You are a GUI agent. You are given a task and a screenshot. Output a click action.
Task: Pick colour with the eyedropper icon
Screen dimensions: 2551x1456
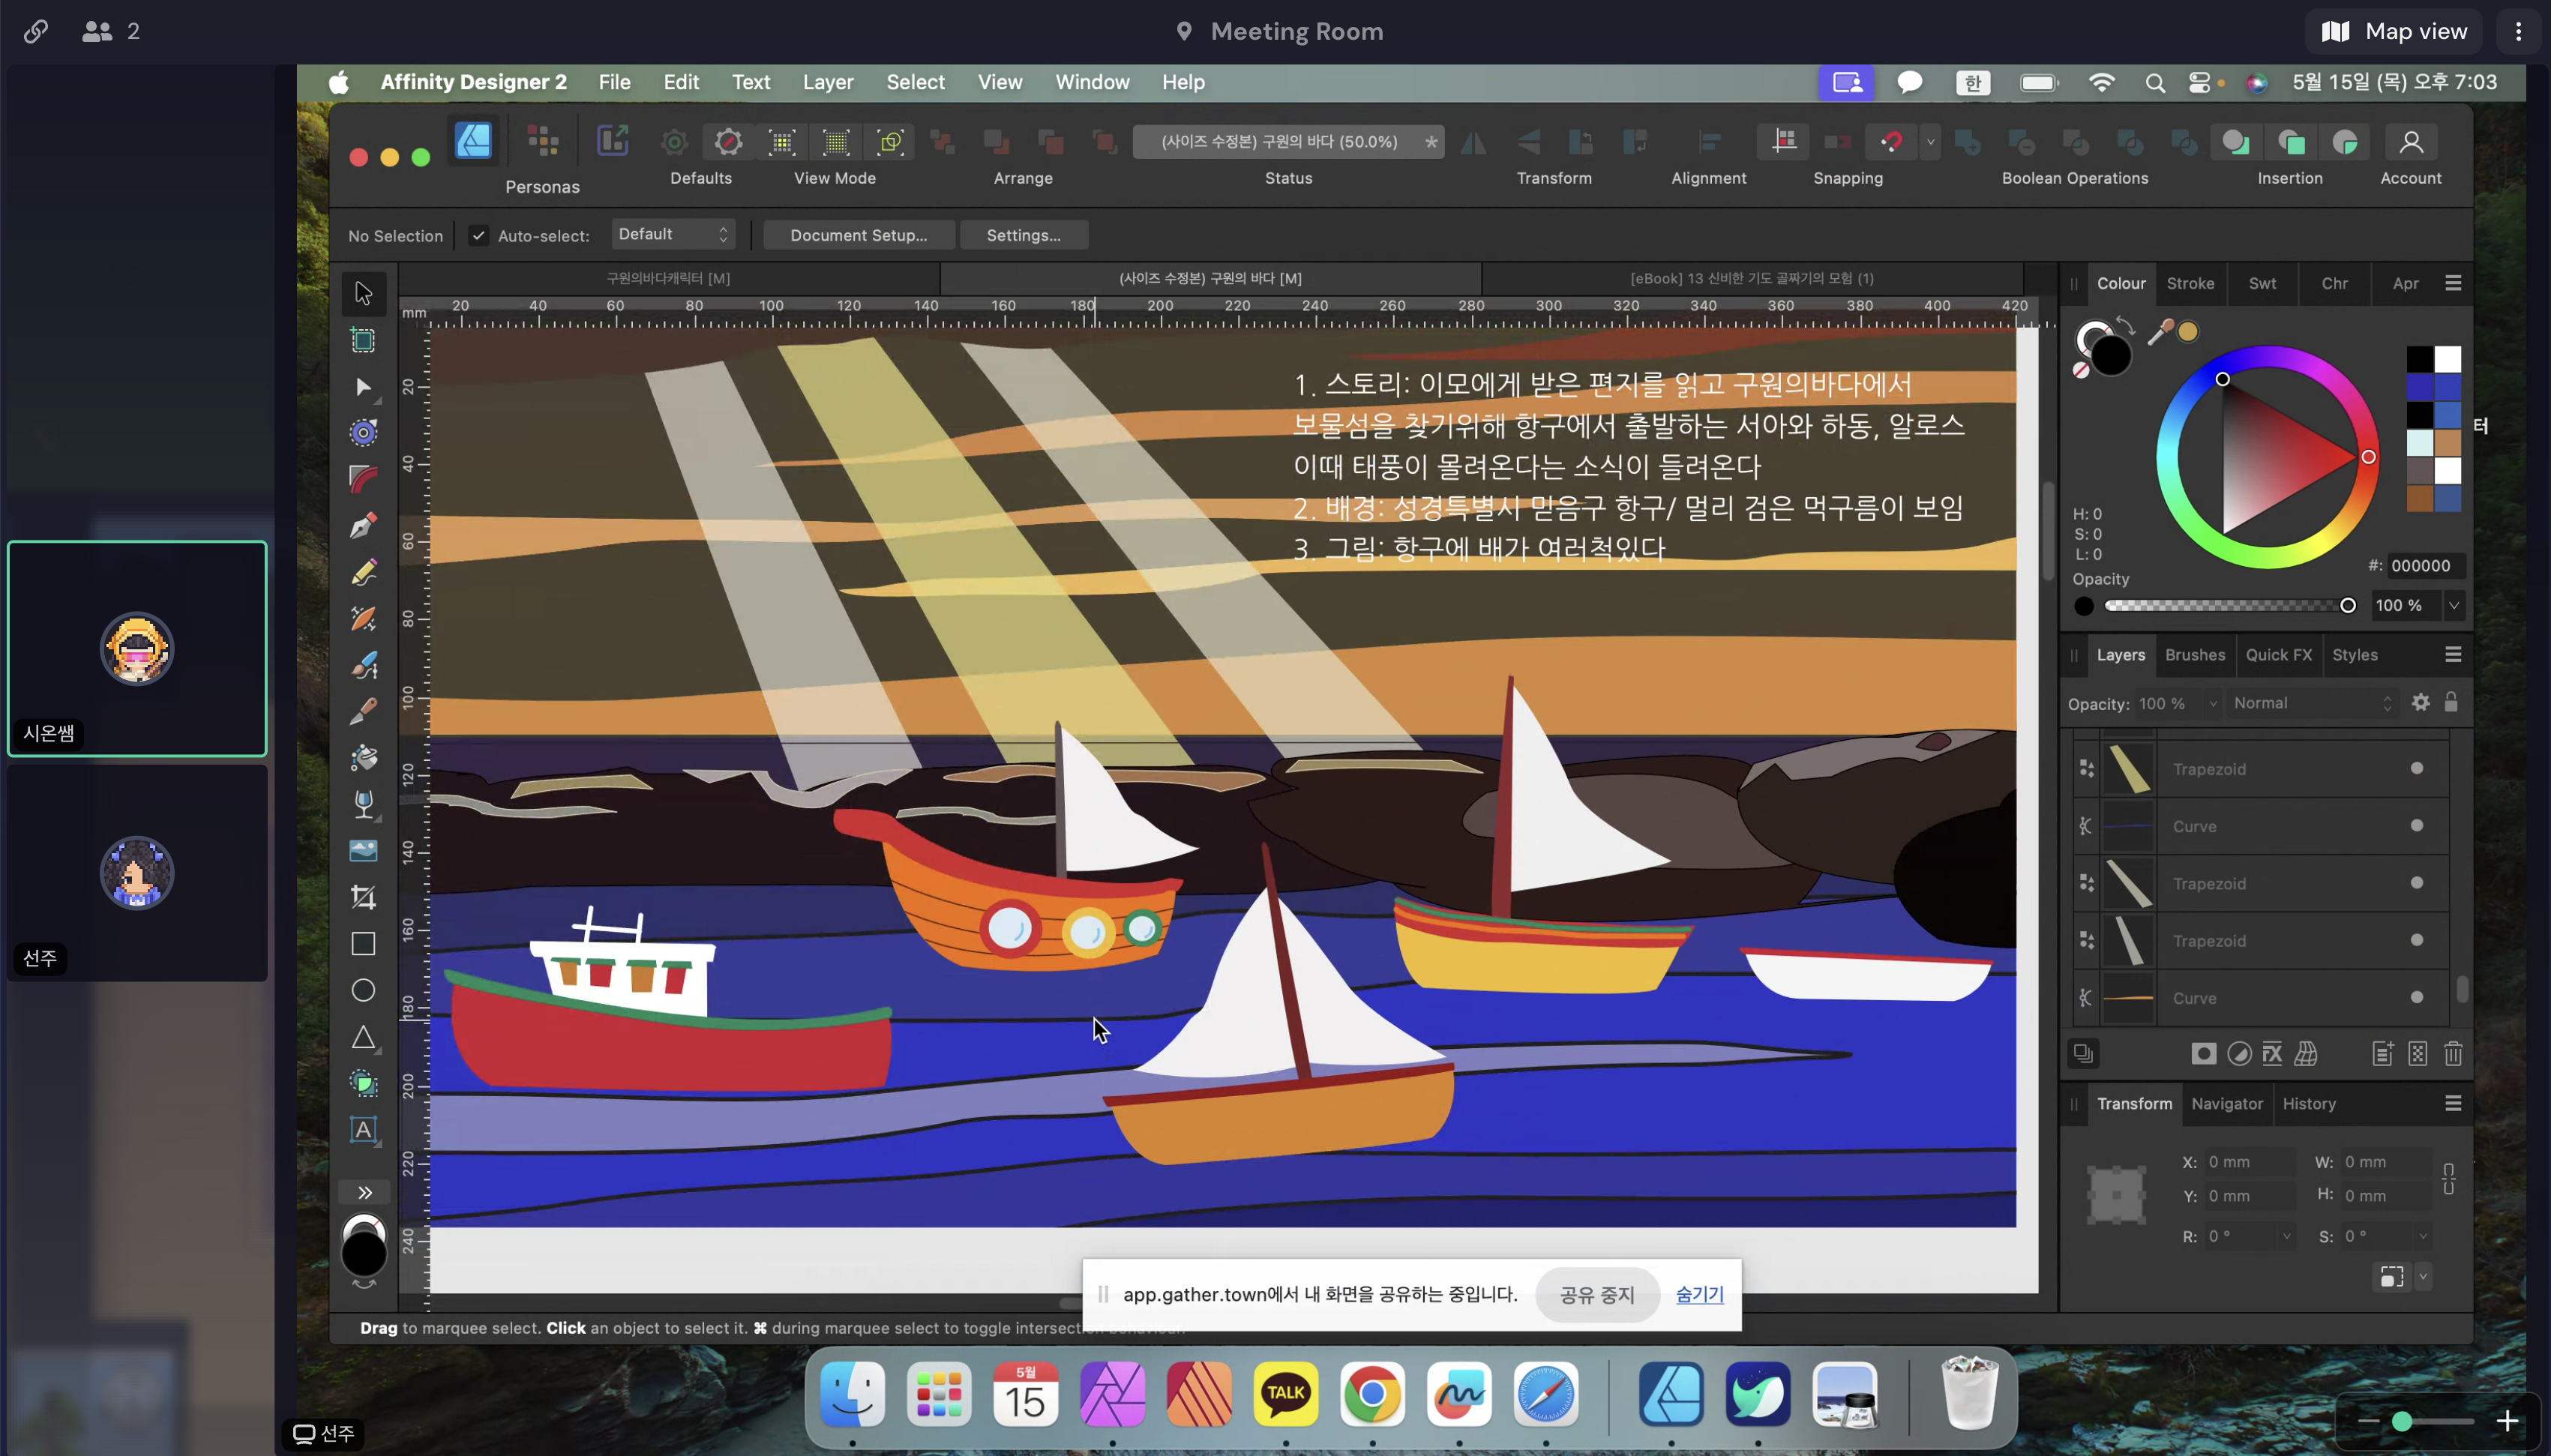pos(2160,332)
